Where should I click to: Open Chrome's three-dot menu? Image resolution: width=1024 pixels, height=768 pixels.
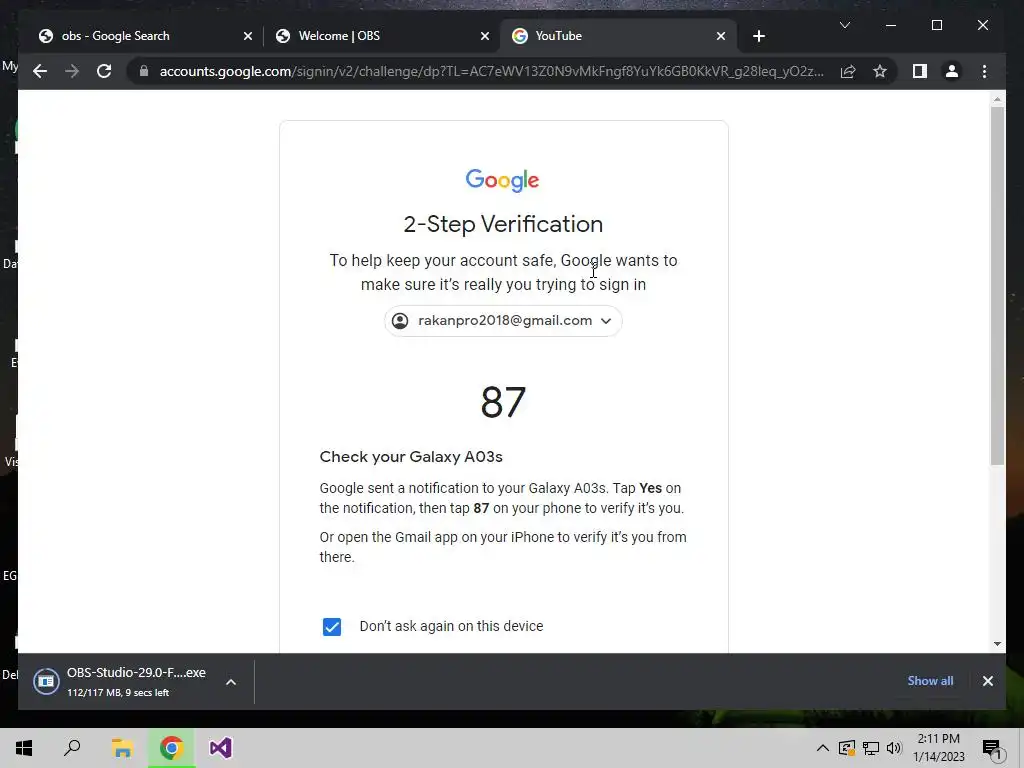point(984,71)
